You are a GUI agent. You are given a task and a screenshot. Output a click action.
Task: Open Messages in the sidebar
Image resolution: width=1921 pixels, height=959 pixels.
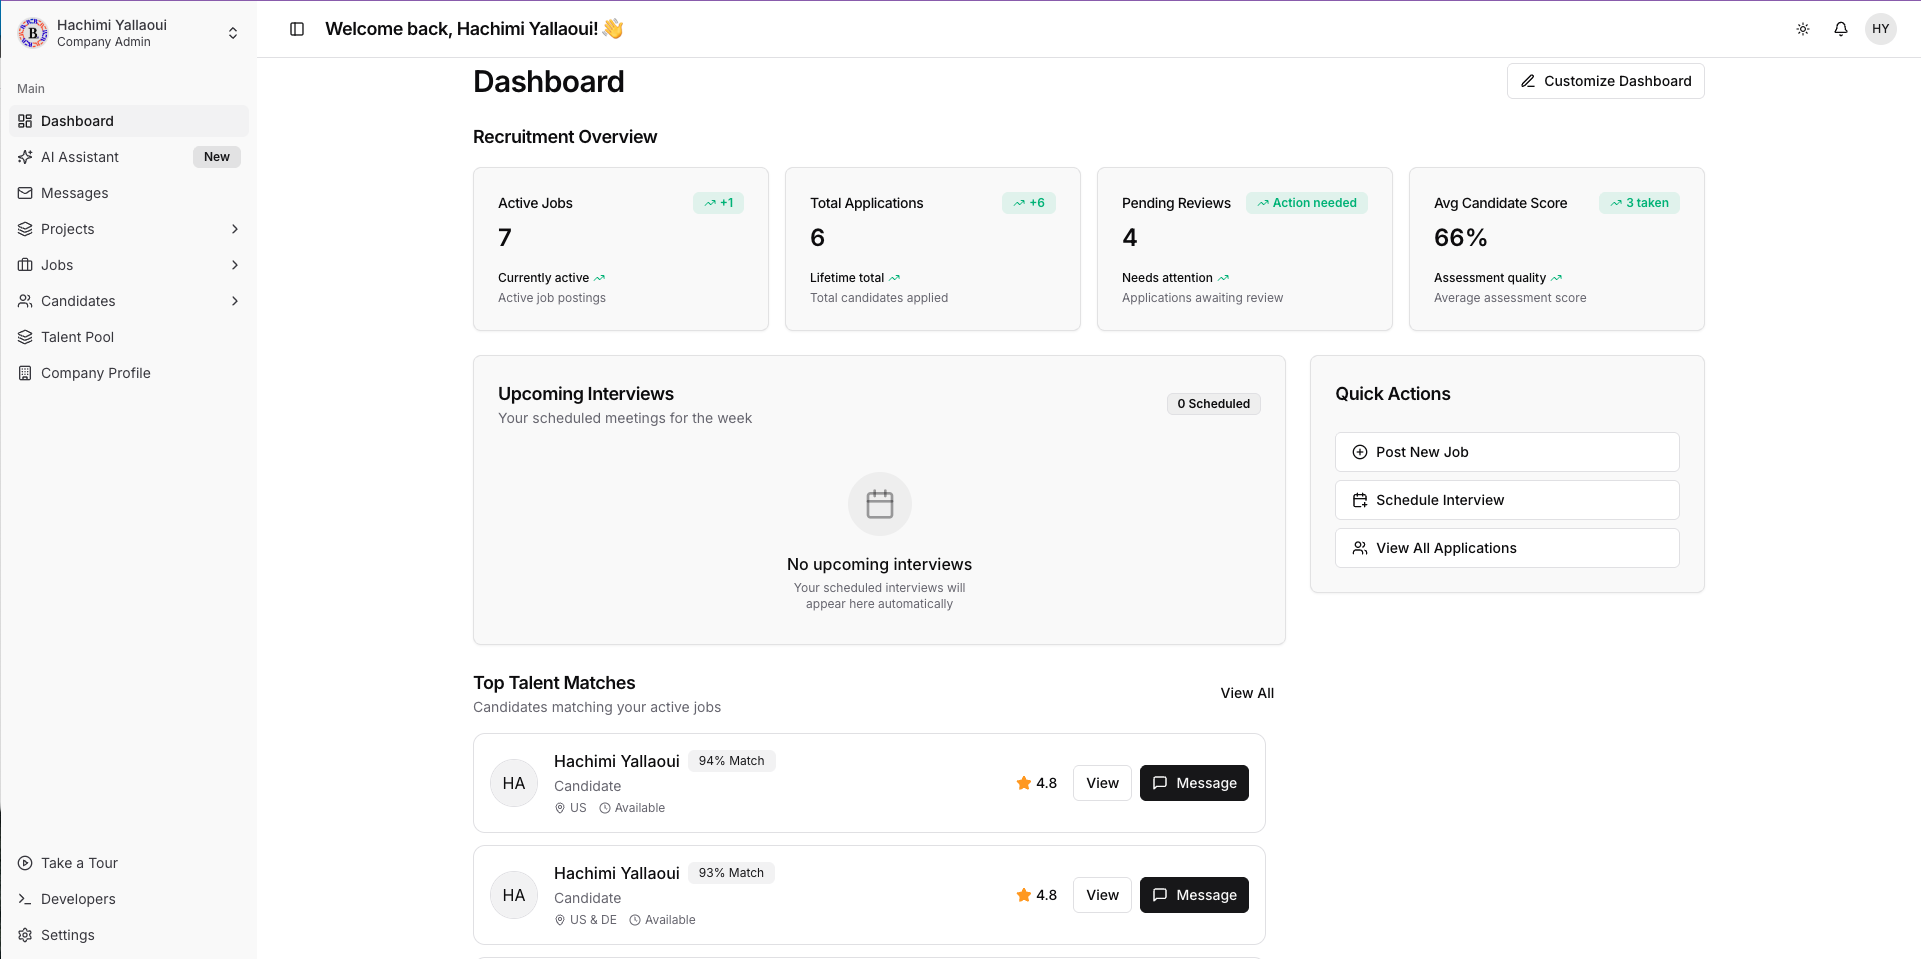pyautogui.click(x=129, y=193)
